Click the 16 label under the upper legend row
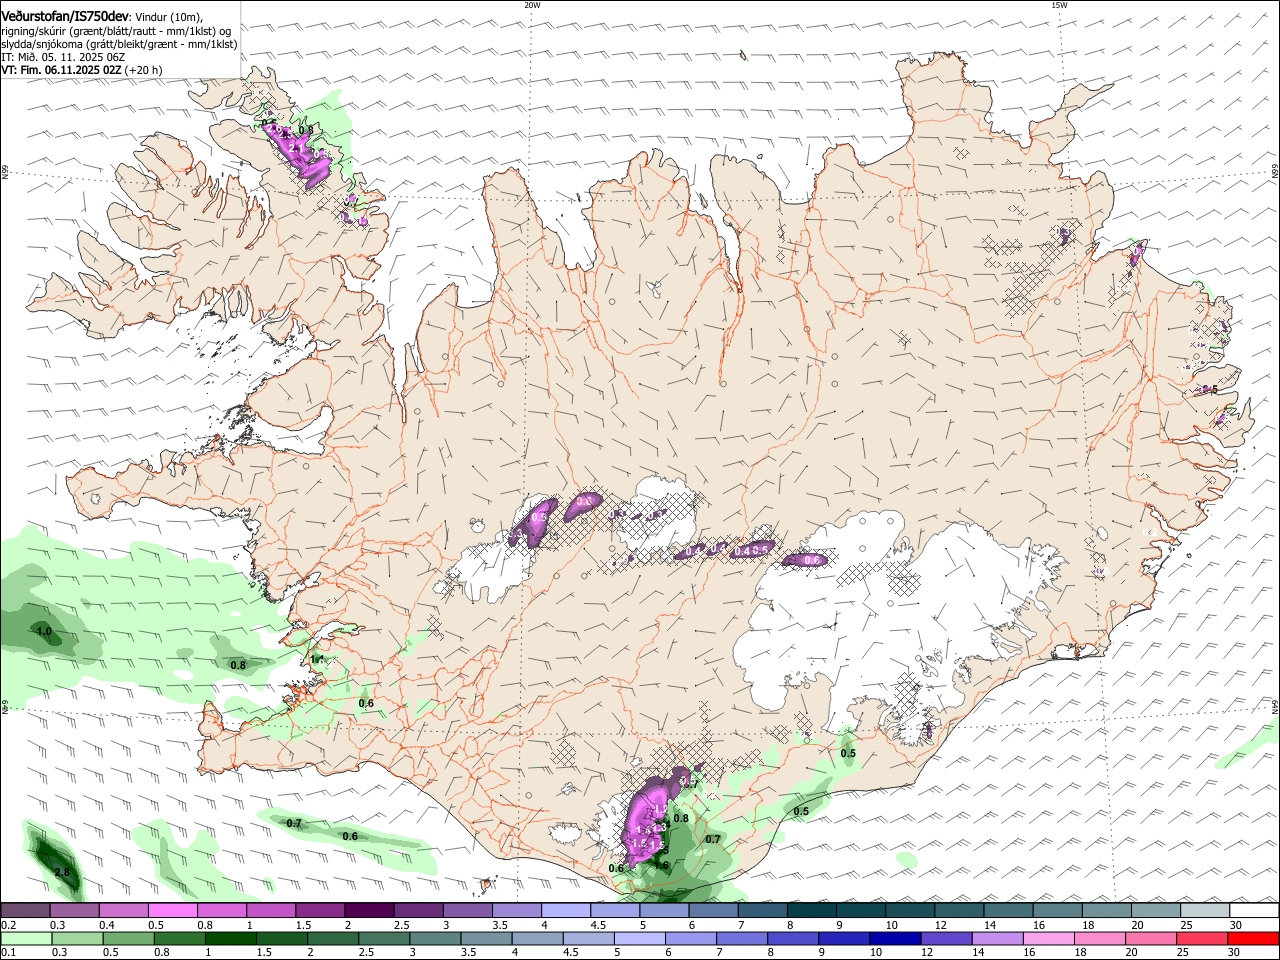 1039,925
